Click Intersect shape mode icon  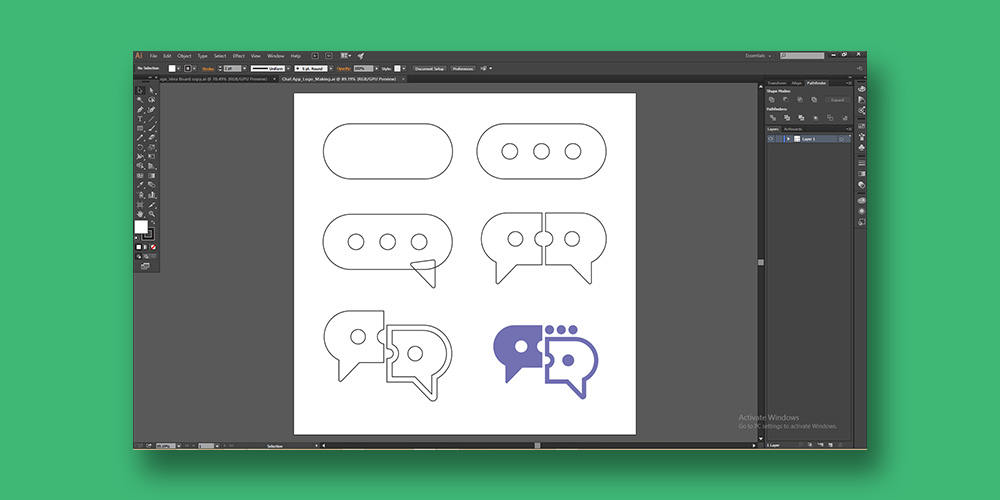[800, 99]
